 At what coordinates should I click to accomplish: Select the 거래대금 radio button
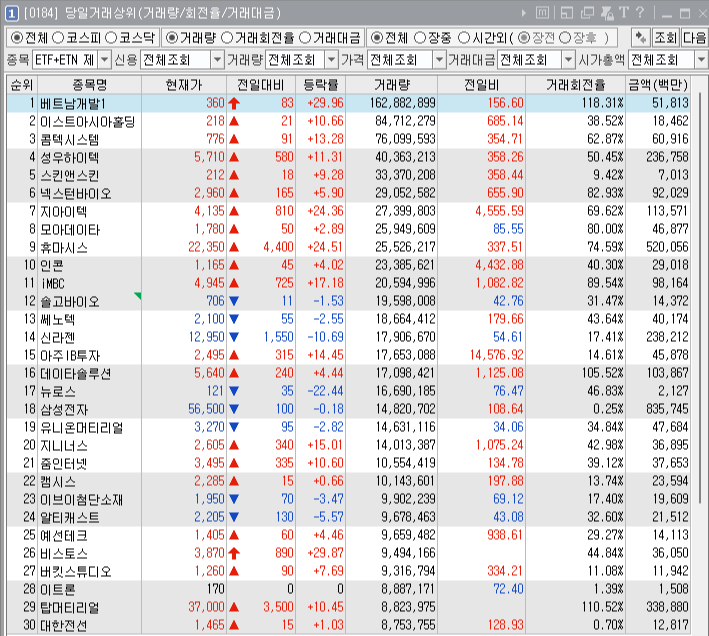(305, 38)
